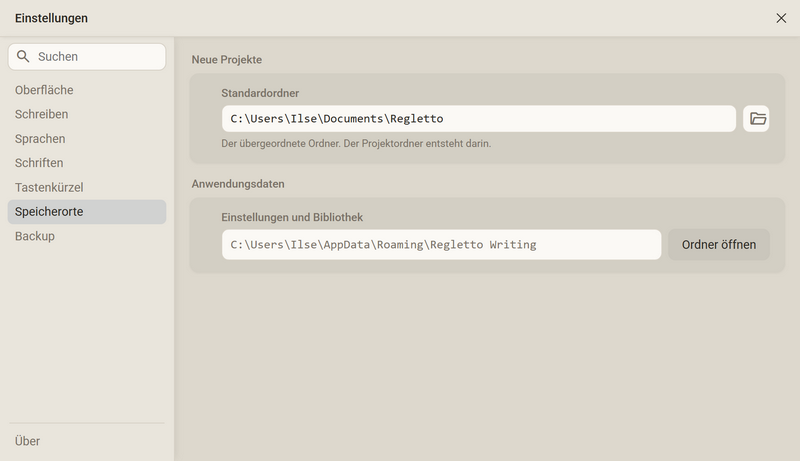Screen dimensions: 800x461
Task: Select the Tastenkürzel section
Action: click(87, 187)
